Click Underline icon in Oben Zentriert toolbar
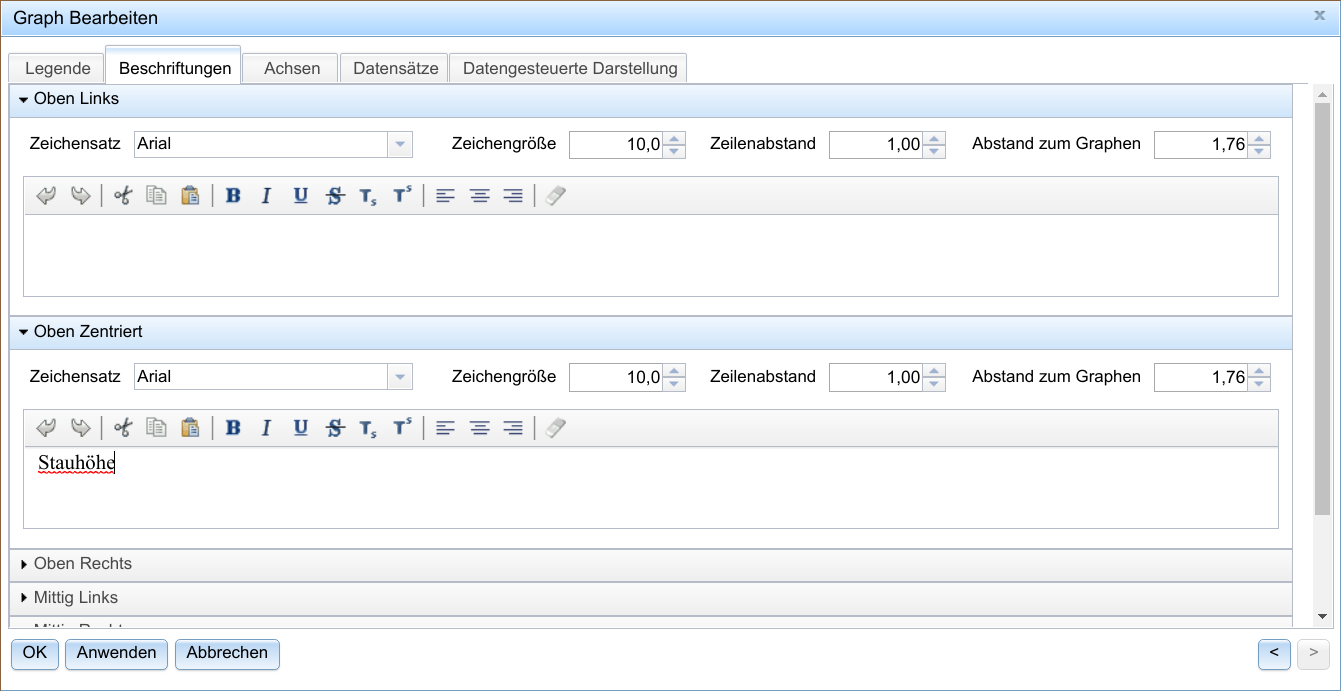 [x=300, y=429]
